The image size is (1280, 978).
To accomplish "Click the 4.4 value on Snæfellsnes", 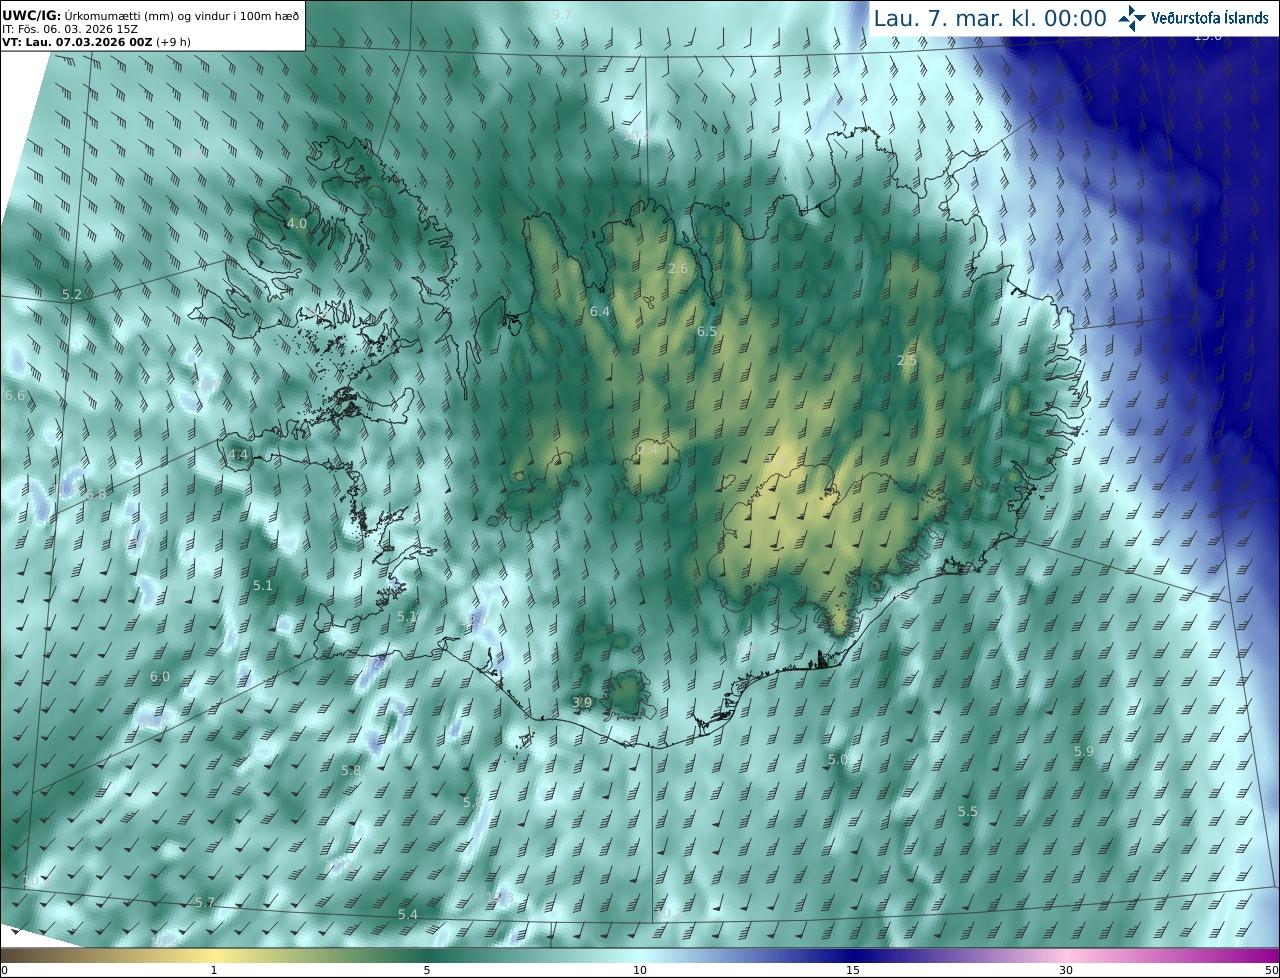I will click(x=238, y=454).
